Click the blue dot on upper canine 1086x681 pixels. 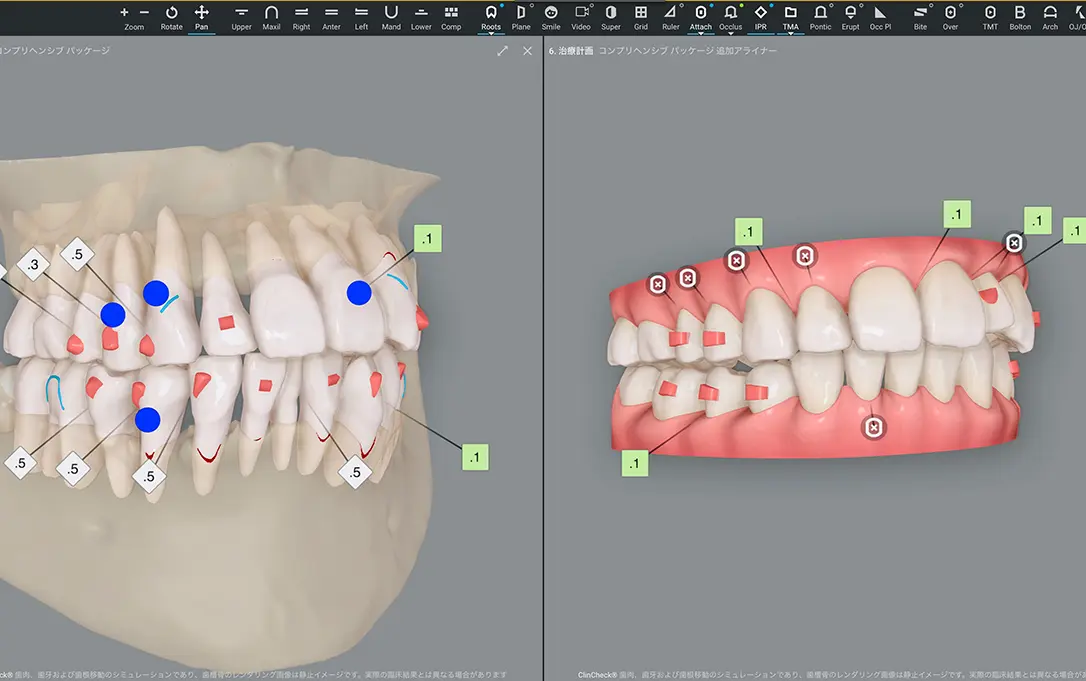pyautogui.click(x=155, y=293)
